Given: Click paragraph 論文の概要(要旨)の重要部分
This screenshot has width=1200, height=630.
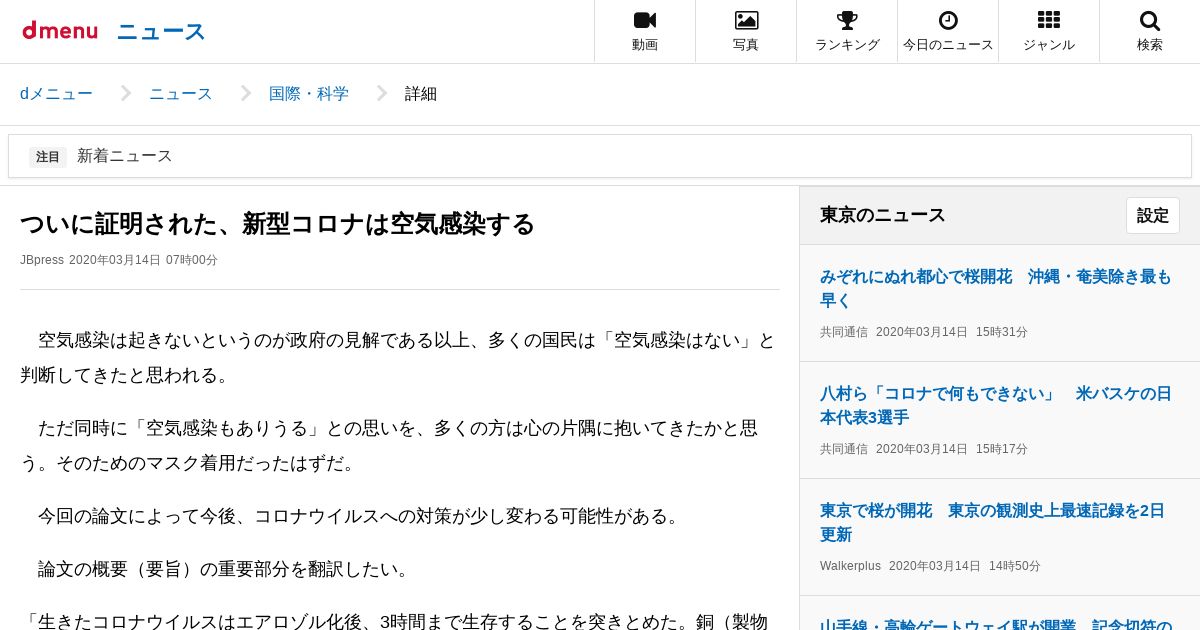Looking at the screenshot, I should [x=227, y=569].
